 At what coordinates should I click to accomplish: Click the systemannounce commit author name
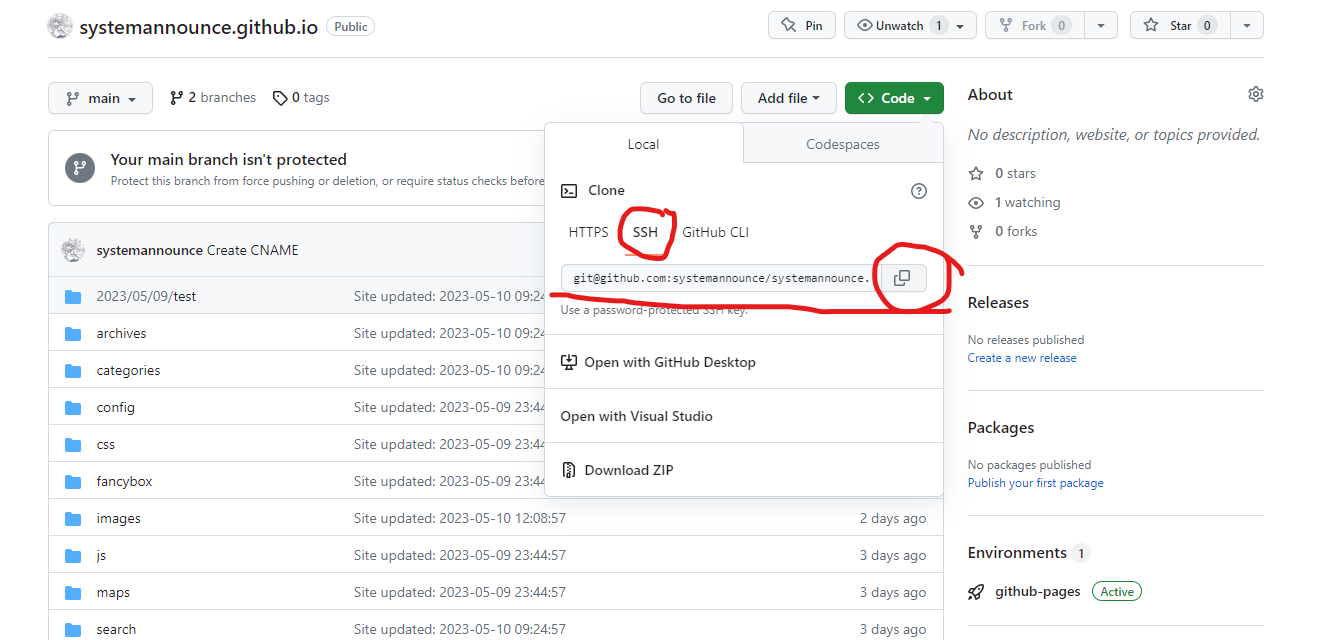coord(150,250)
